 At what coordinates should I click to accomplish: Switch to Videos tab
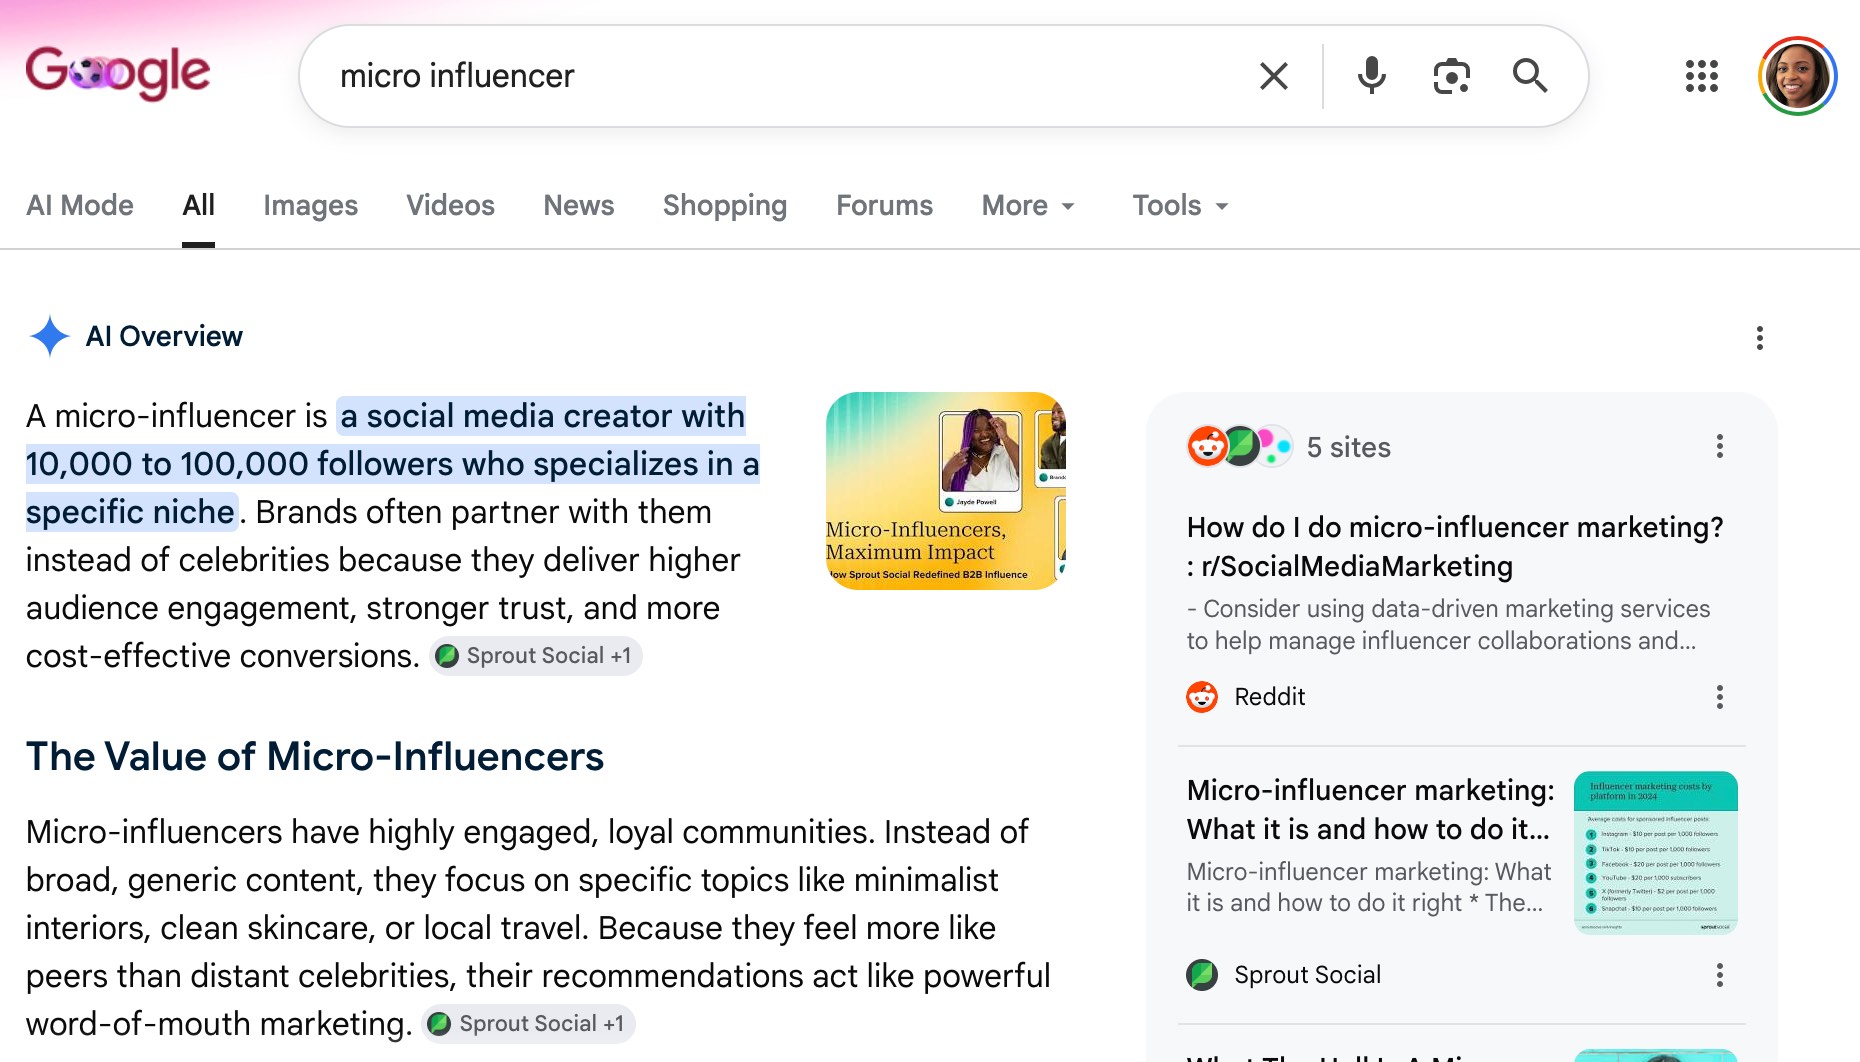[450, 205]
